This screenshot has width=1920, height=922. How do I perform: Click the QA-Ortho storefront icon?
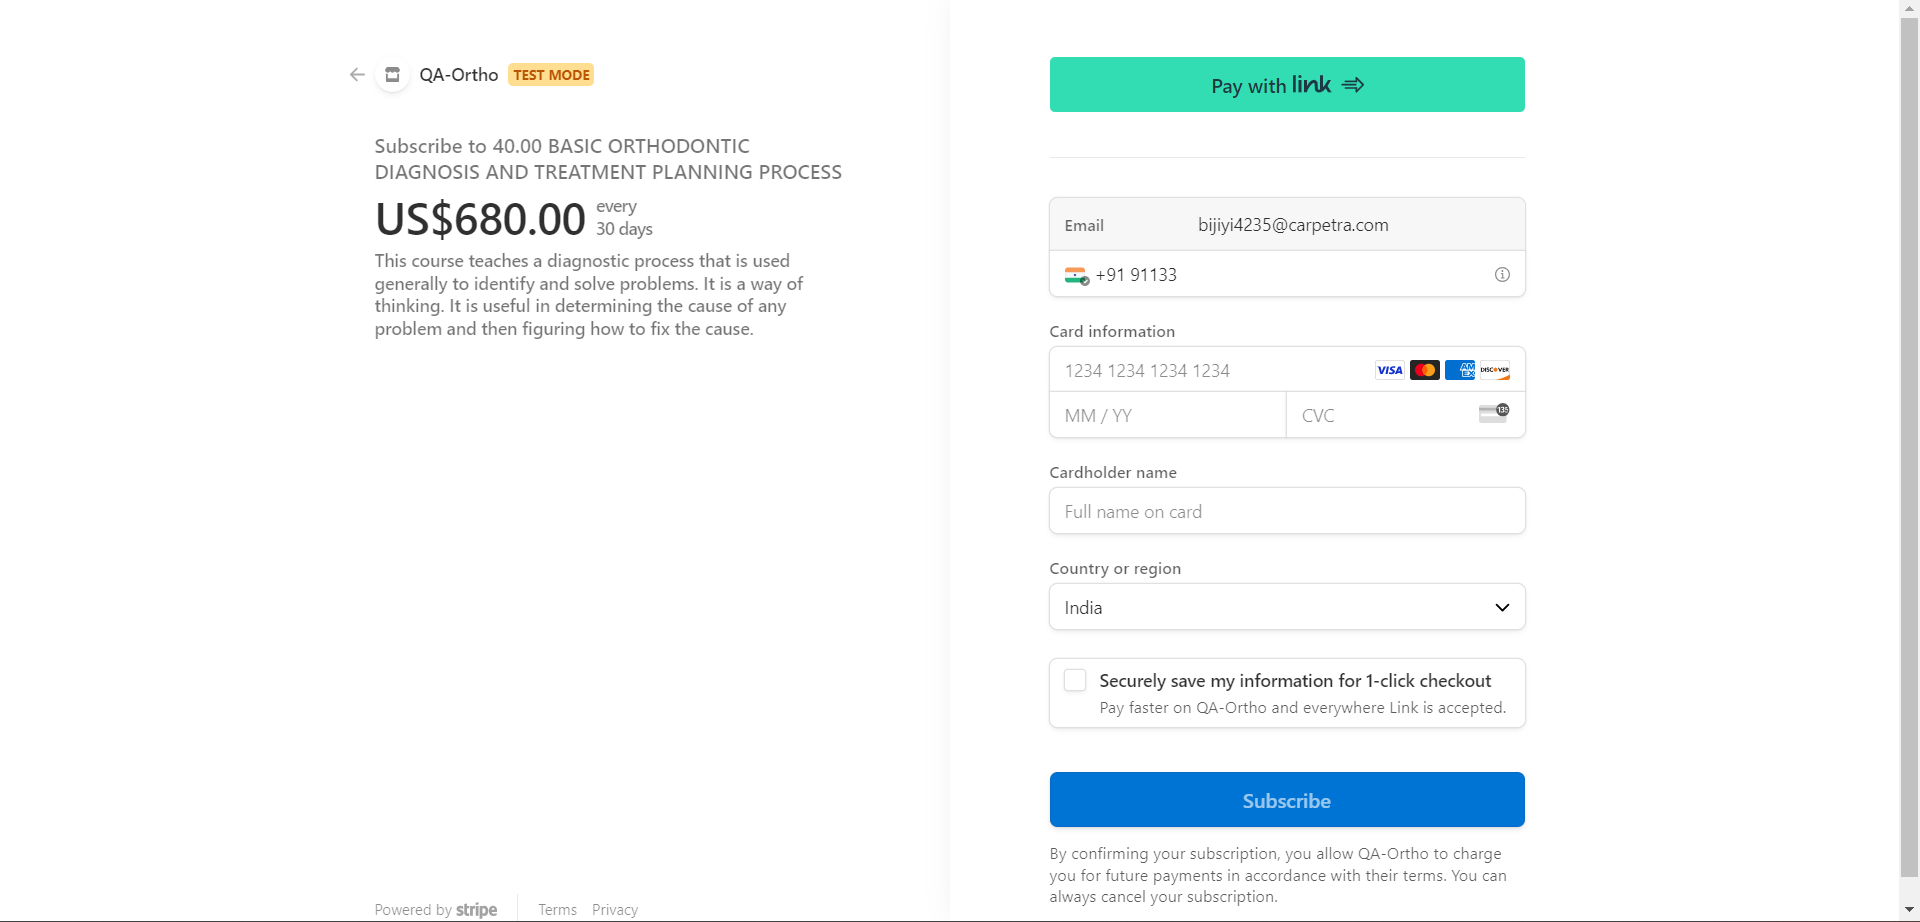392,75
